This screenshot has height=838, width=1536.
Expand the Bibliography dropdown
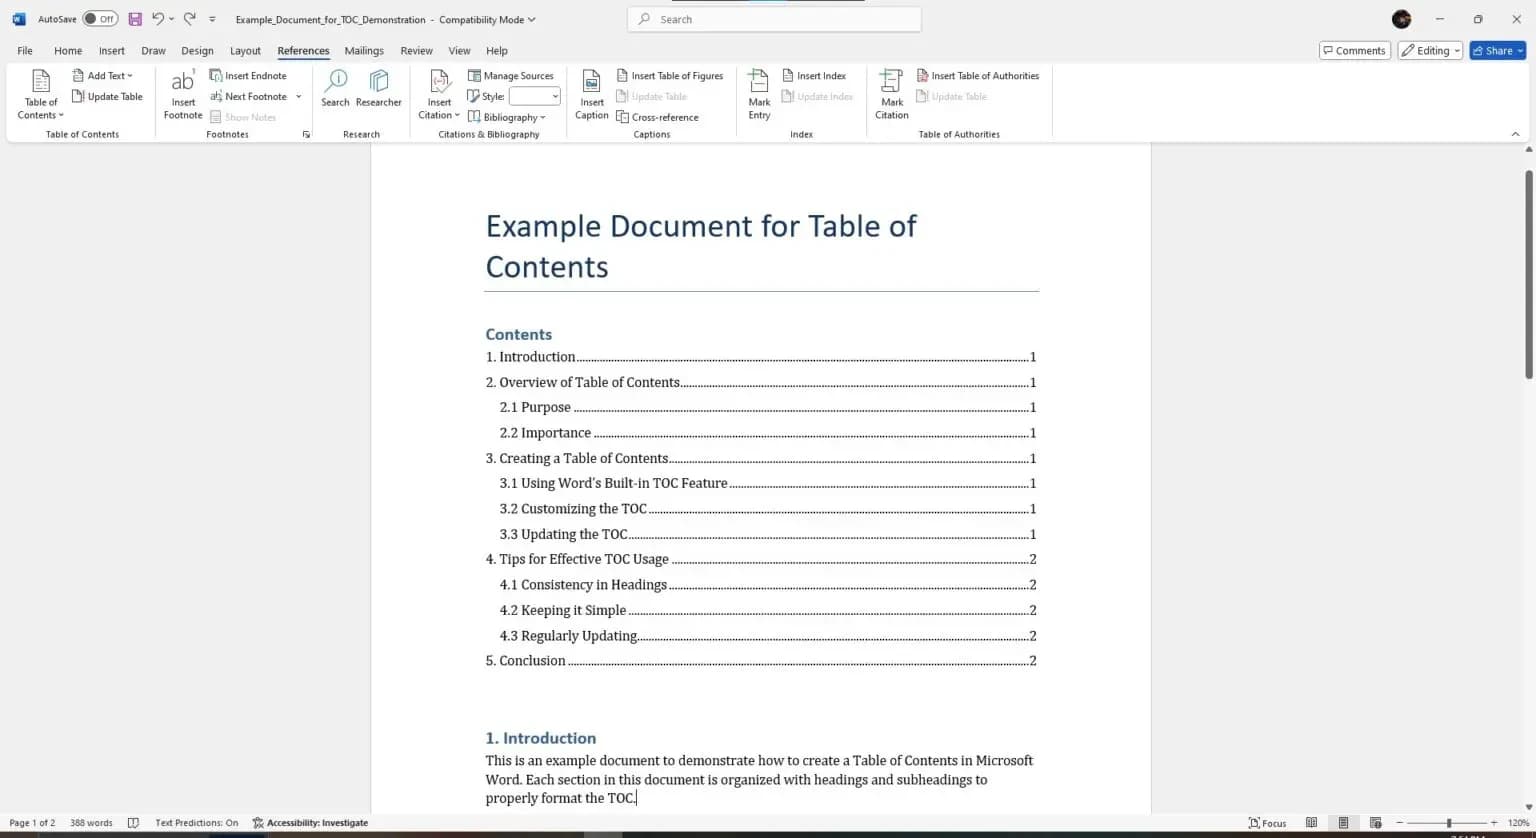pyautogui.click(x=507, y=118)
